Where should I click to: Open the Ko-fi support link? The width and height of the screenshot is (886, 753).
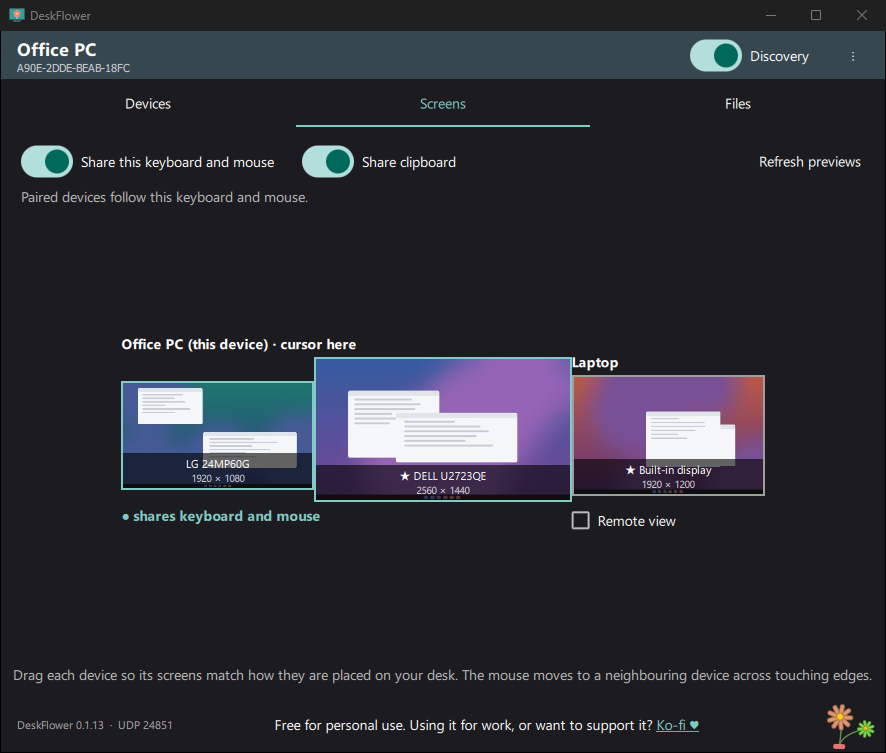(x=677, y=725)
